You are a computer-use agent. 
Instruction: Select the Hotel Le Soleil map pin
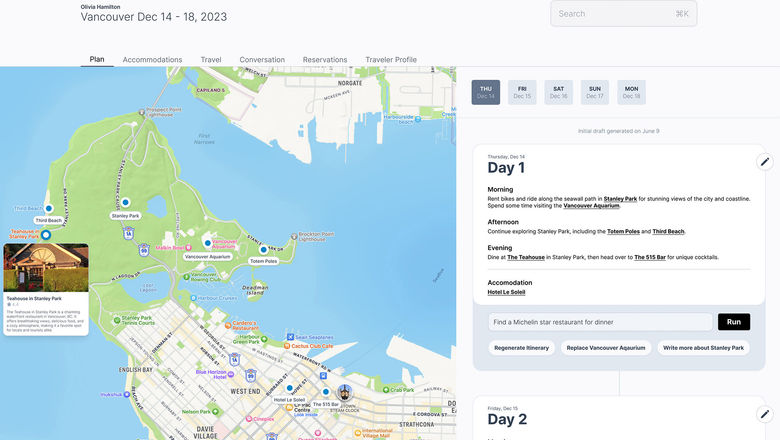[x=290, y=388]
